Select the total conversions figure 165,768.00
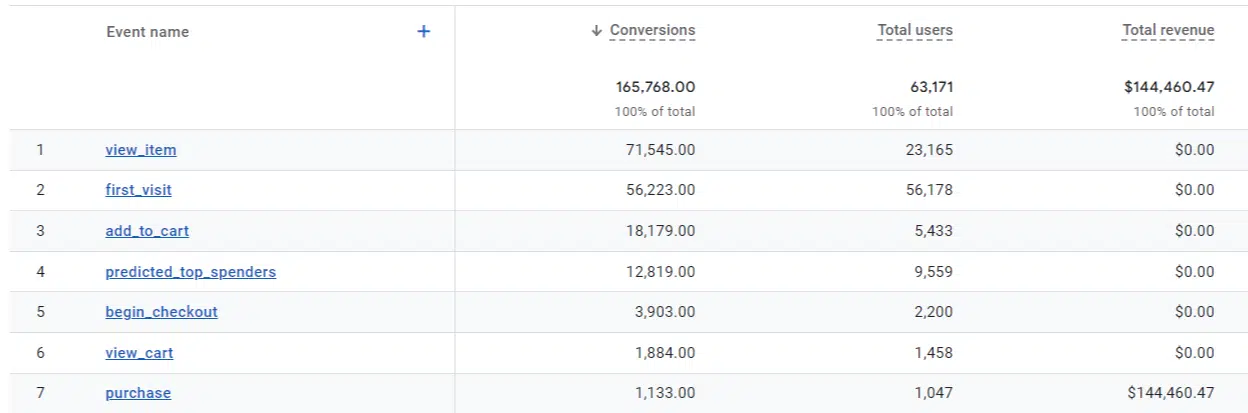 (655, 87)
